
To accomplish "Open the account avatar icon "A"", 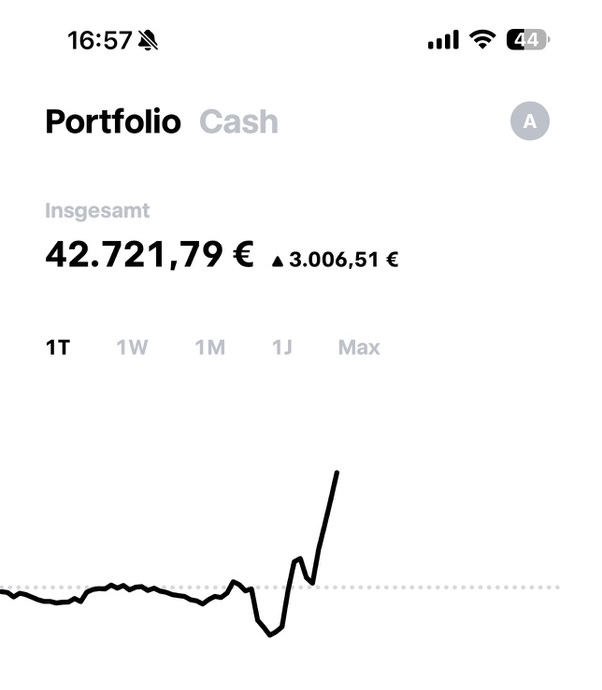I will click(530, 122).
